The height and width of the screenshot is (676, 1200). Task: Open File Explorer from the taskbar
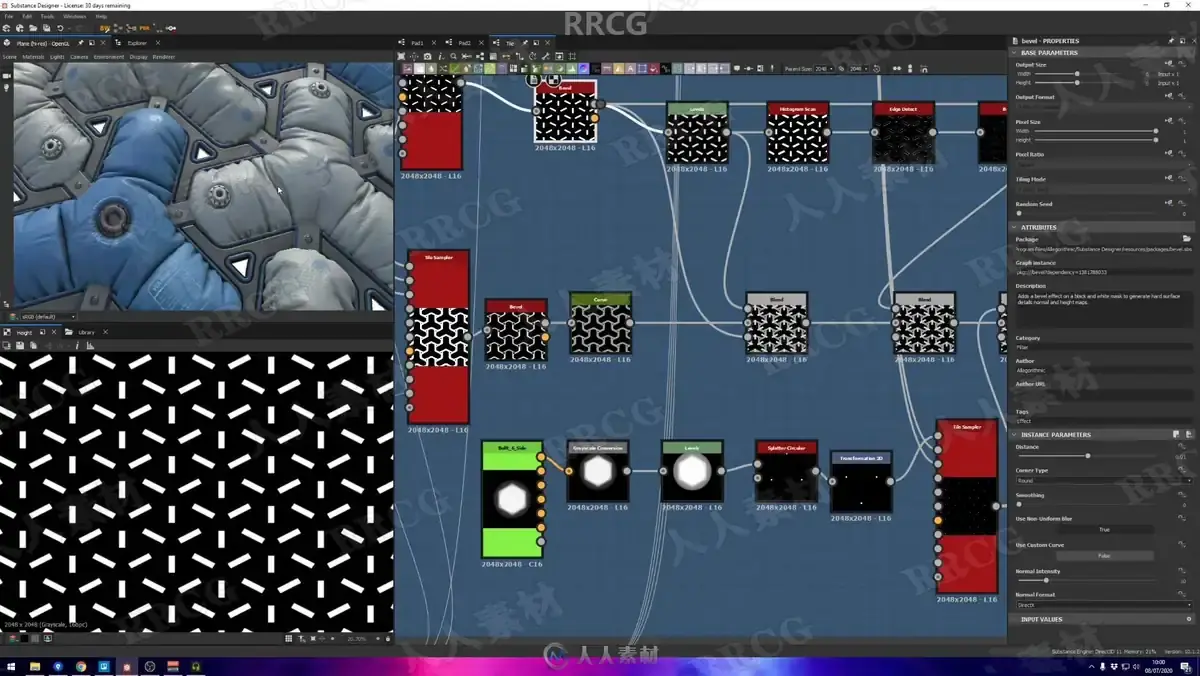(35, 666)
